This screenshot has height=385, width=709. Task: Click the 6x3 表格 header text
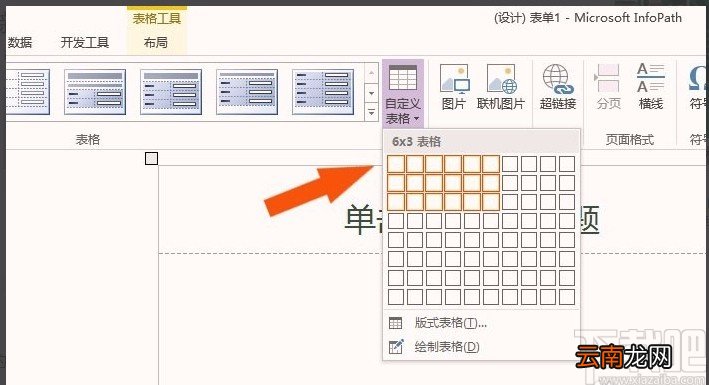point(416,142)
